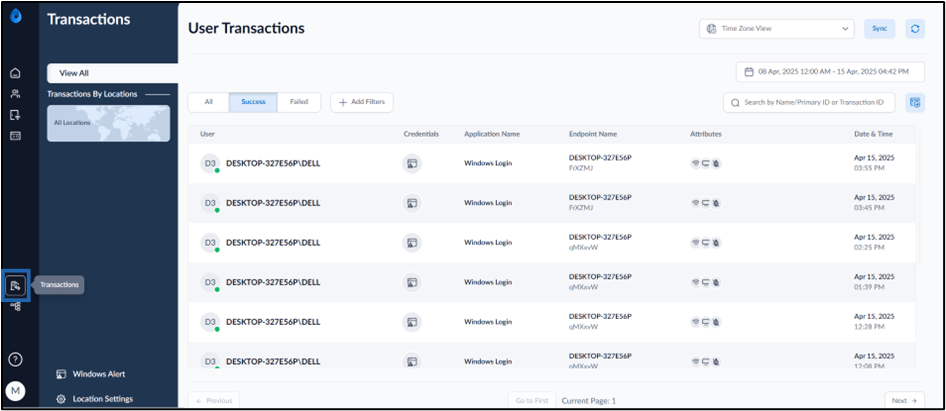Screen dimensions: 946x411
Task: Open the device enrollment sidebar icon below Users
Action: click(16, 115)
